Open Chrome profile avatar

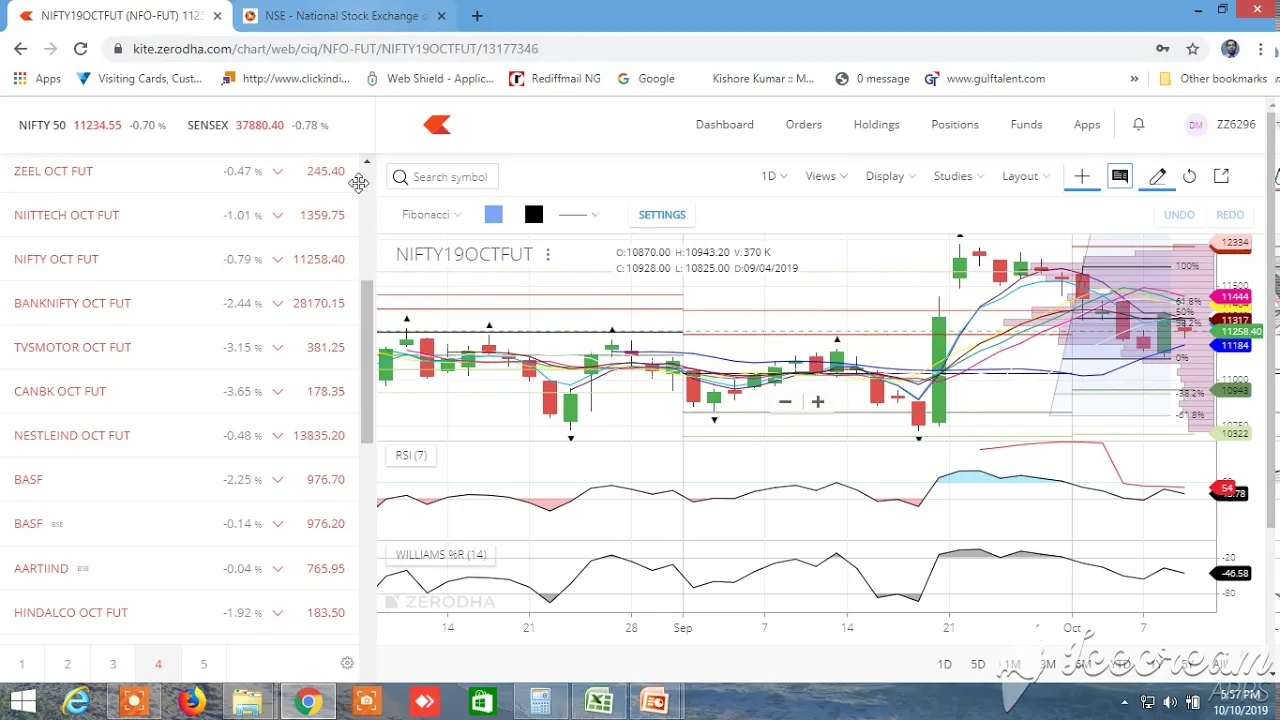pos(1230,48)
